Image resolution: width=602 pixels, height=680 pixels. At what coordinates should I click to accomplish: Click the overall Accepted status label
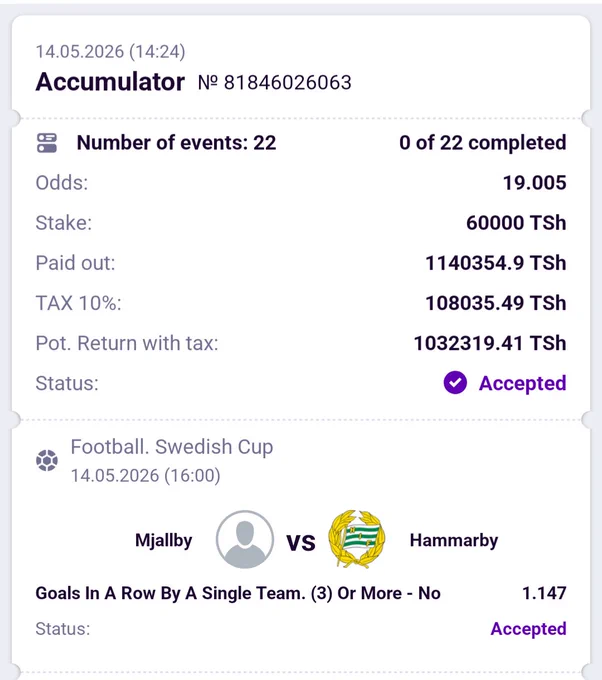click(x=523, y=383)
